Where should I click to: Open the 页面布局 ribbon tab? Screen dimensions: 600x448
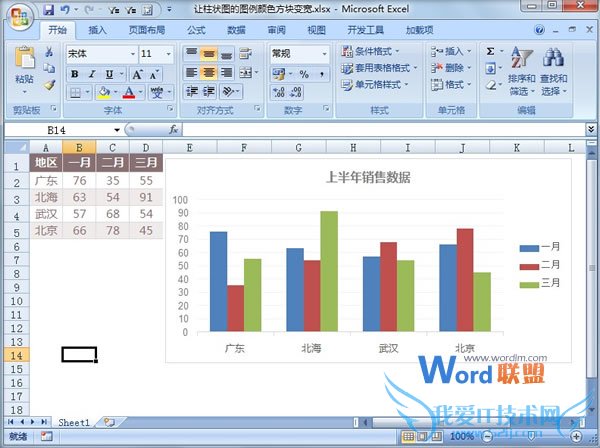point(147,30)
